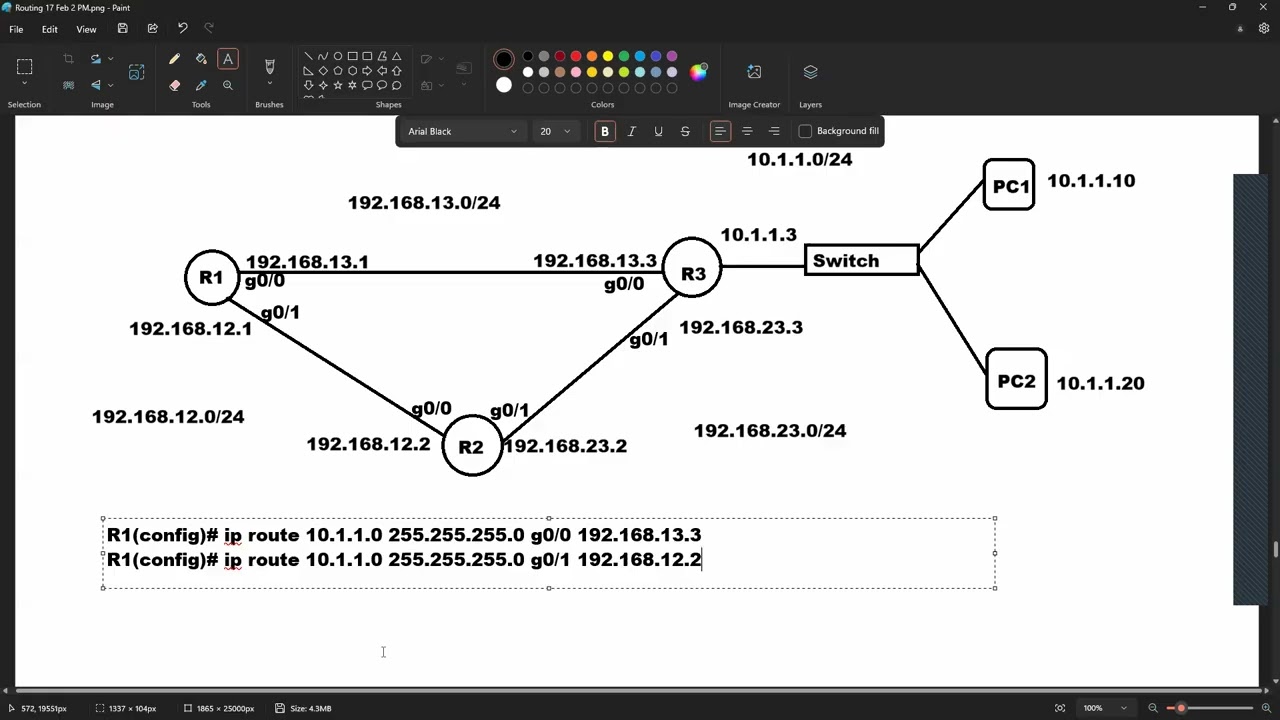The image size is (1280, 720).
Task: Set text alignment to right
Action: pos(774,131)
